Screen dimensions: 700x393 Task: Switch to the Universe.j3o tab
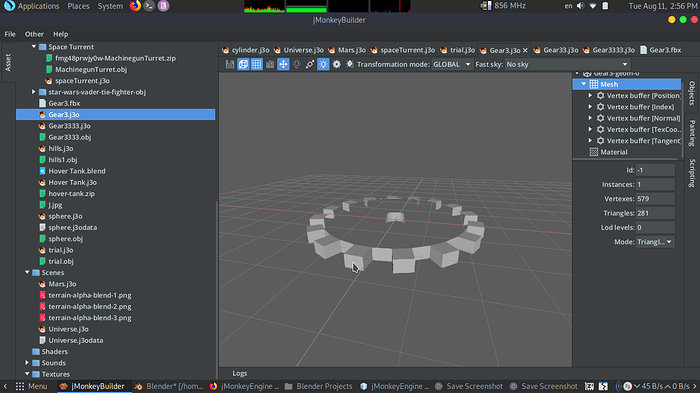coord(300,50)
